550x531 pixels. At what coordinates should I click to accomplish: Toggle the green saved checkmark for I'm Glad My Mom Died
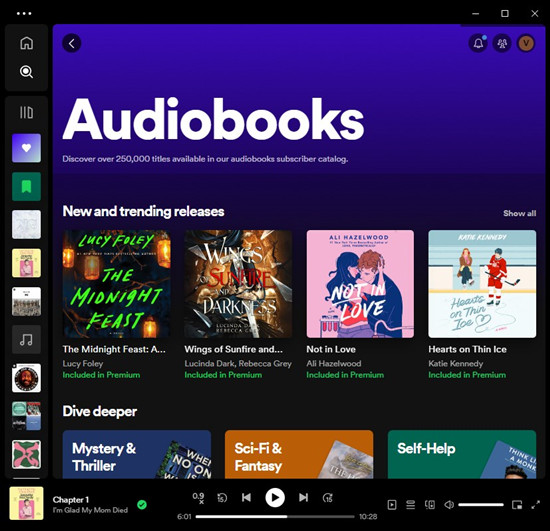(142, 505)
